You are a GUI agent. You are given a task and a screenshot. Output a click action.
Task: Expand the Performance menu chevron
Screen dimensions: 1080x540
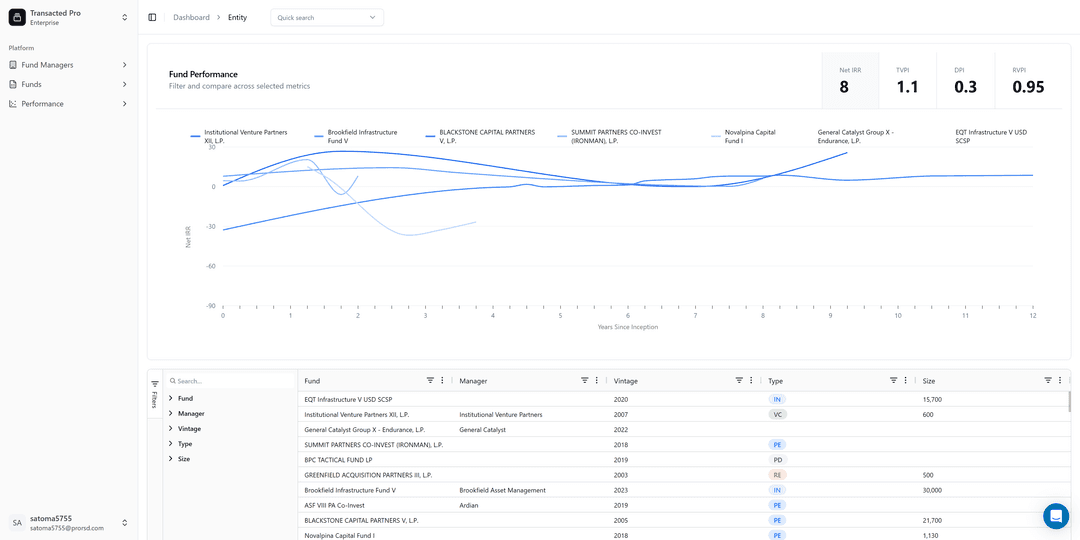(125, 103)
